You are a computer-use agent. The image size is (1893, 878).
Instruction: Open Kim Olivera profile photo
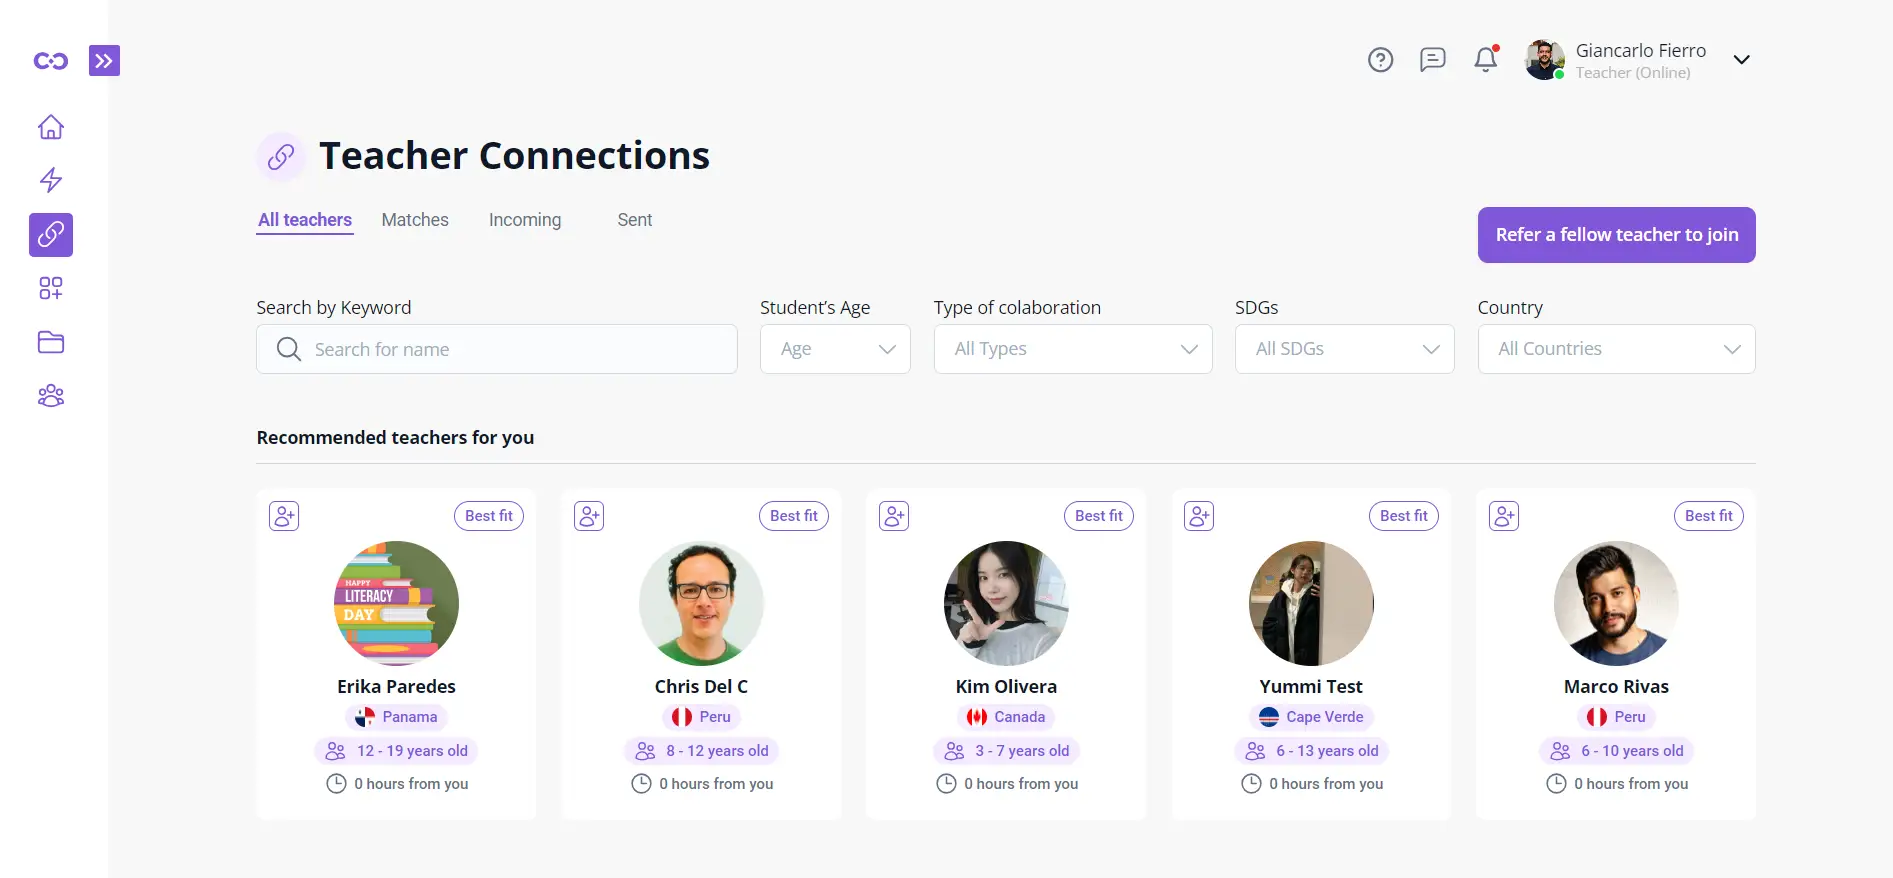[1006, 603]
